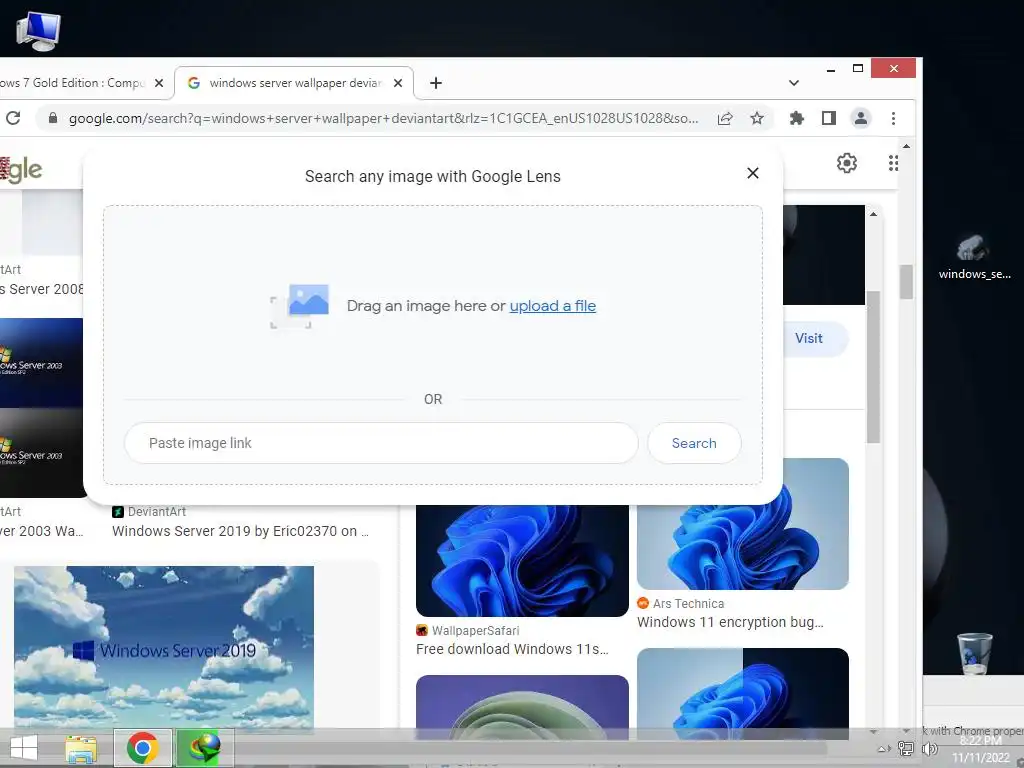Close the windows server wallpaper tab
Image resolution: width=1024 pixels, height=768 pixels.
click(x=398, y=83)
